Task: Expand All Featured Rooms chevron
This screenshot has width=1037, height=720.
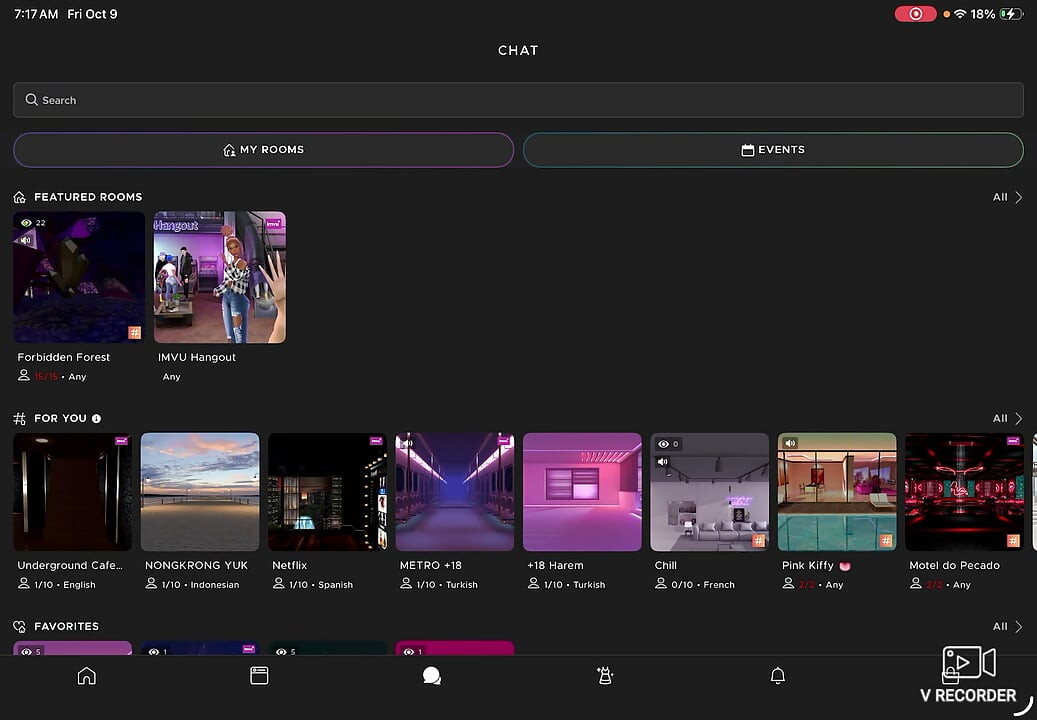Action: tap(1018, 197)
